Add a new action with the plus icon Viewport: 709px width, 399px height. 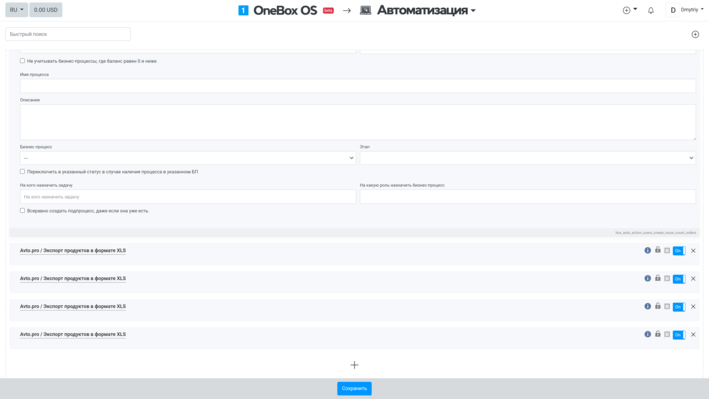pos(354,365)
